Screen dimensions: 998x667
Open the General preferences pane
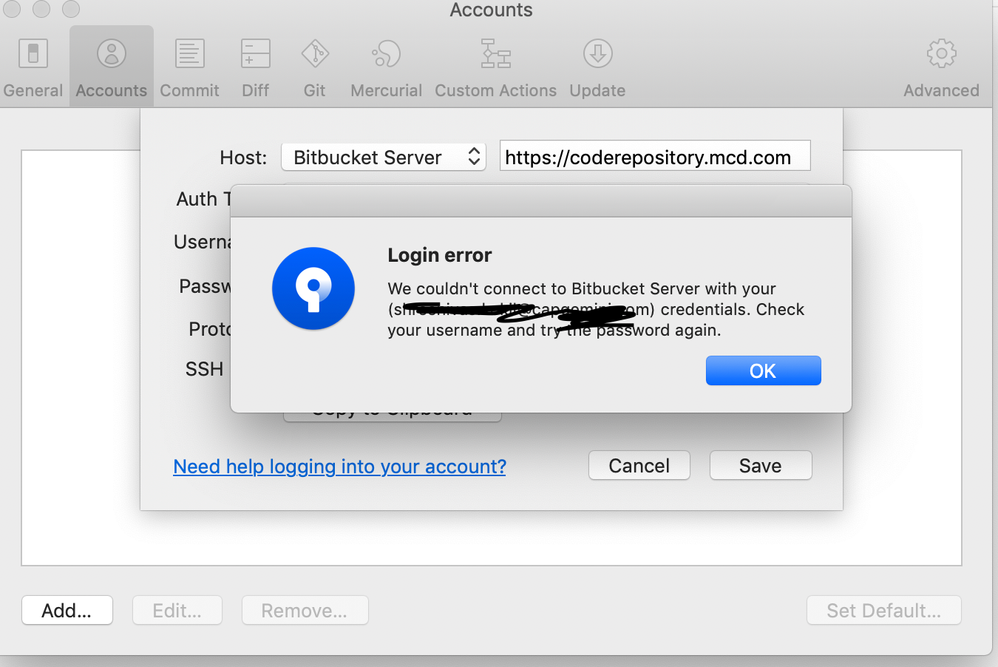click(33, 67)
